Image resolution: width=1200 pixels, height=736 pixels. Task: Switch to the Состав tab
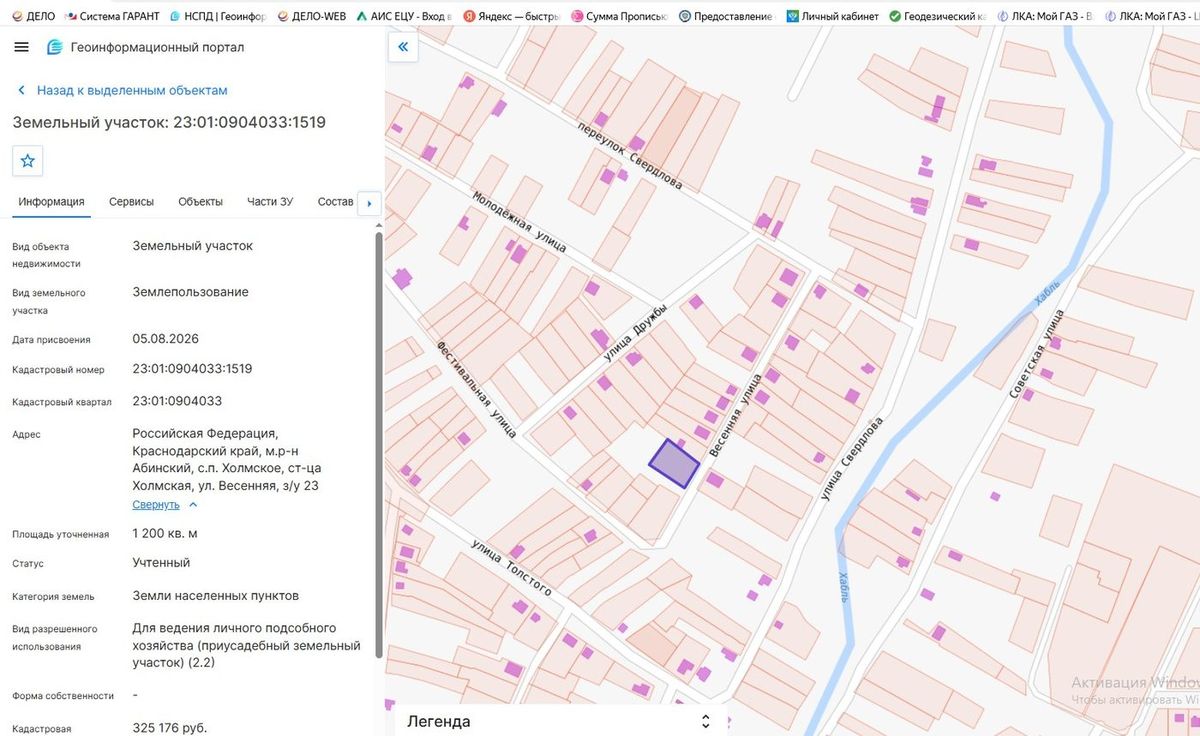(335, 201)
